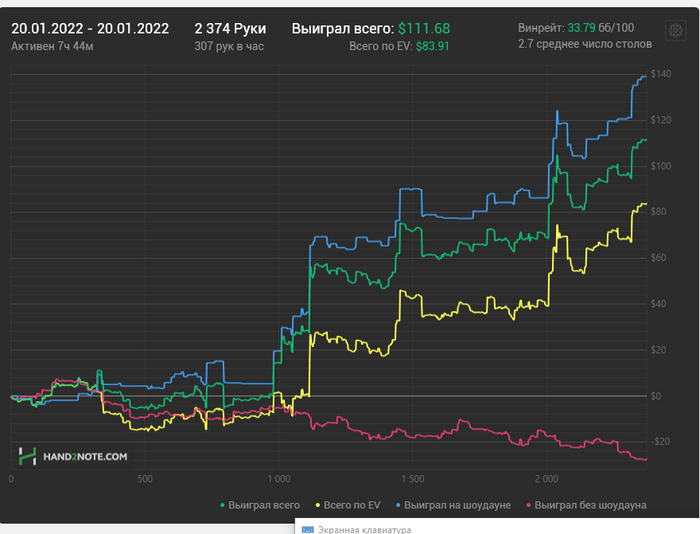The width and height of the screenshot is (700, 534).
Task: Click the EV total value $83.91
Action: [x=432, y=46]
